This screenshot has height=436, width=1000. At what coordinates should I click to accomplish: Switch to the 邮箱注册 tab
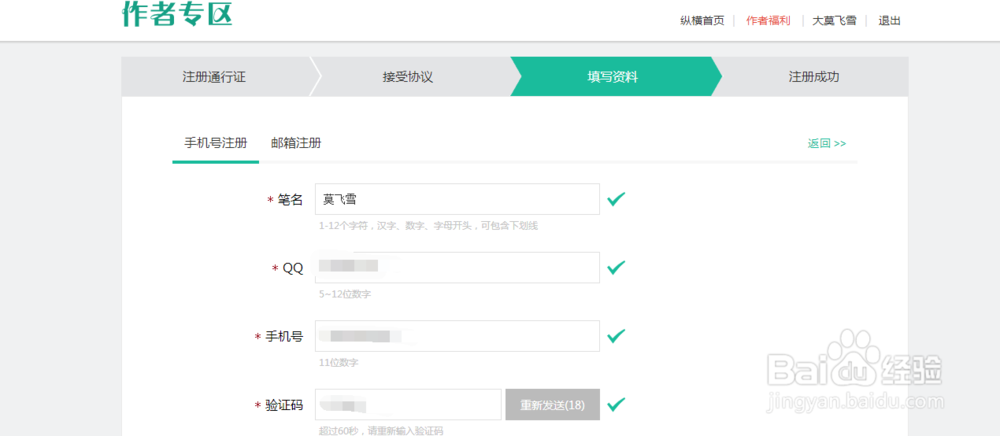(x=296, y=143)
